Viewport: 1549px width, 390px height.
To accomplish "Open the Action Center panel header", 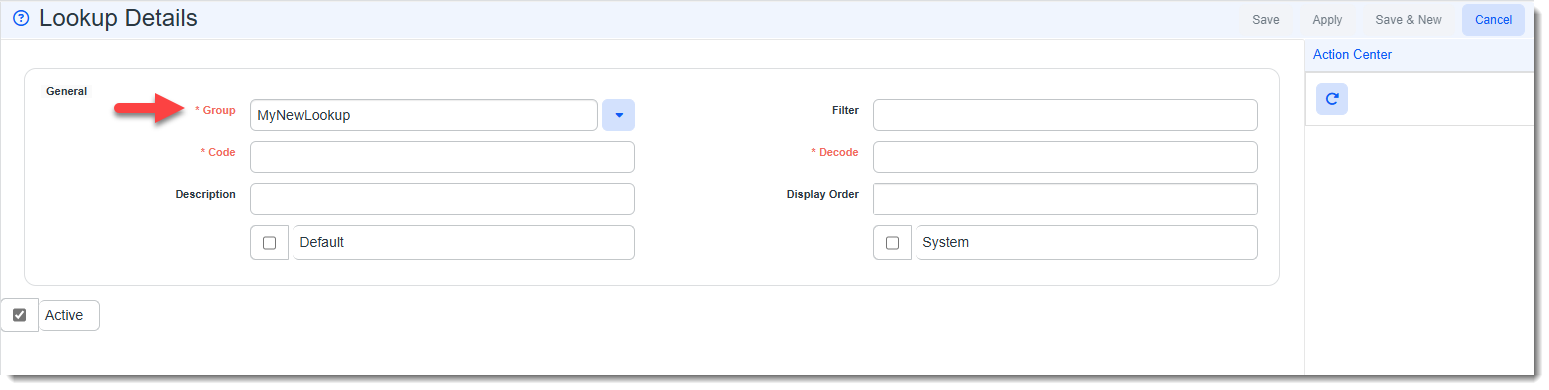I will [1419, 55].
